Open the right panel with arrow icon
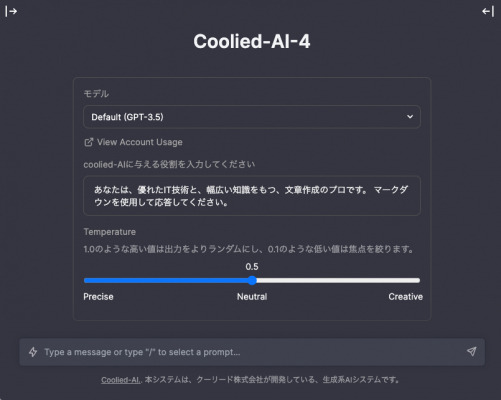The width and height of the screenshot is (501, 400). (488, 11)
